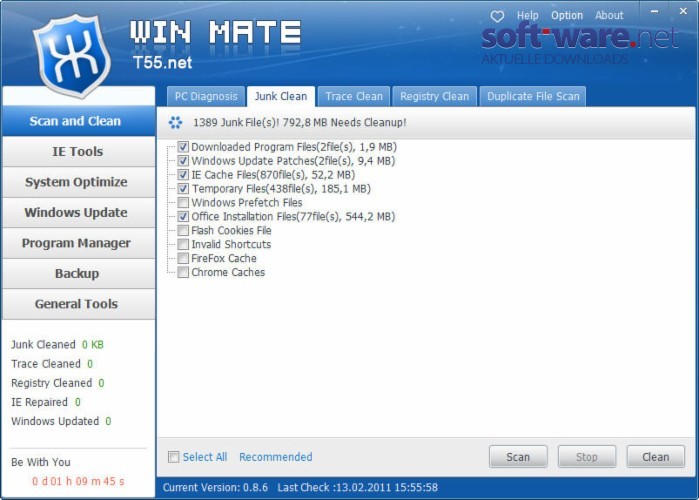Uncheck Office Installation Files checkbox
This screenshot has width=699, height=500.
click(183, 217)
